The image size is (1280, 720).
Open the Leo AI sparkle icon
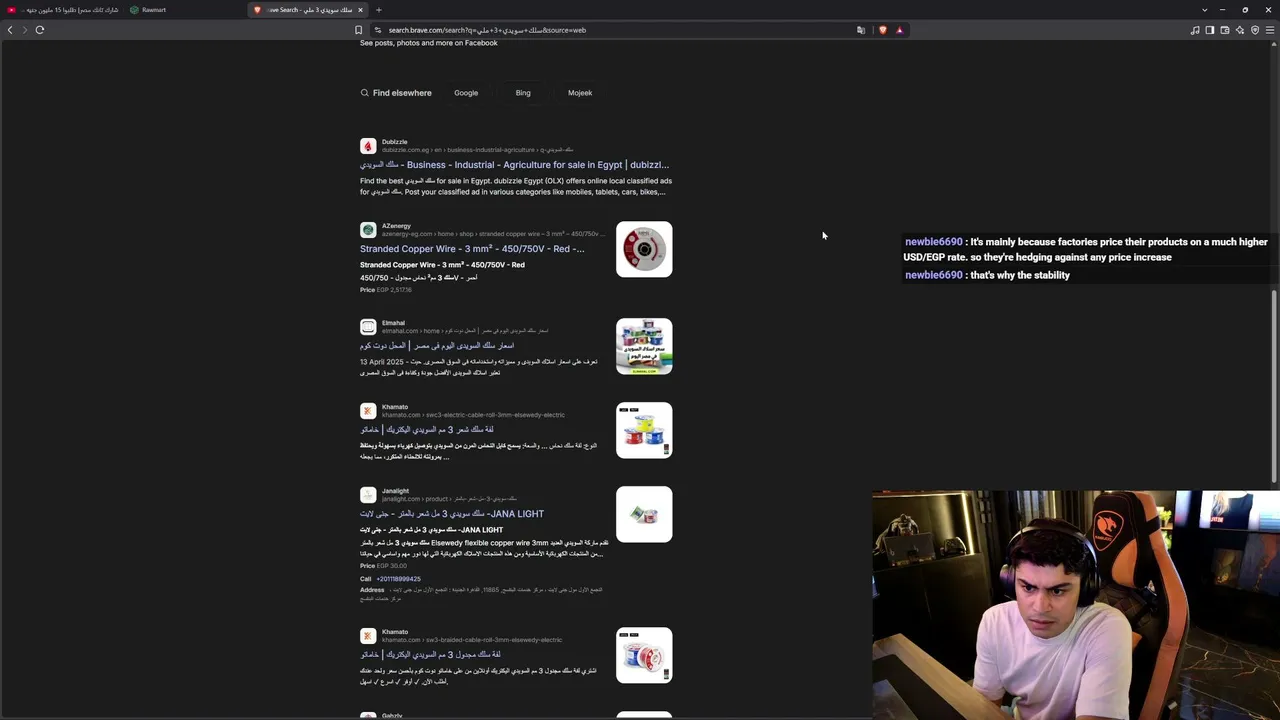(1240, 30)
